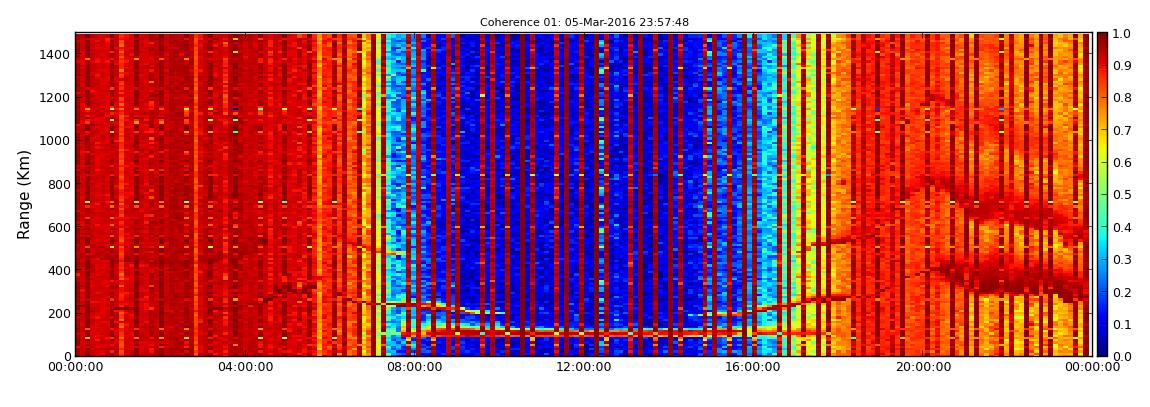
Task: Click the plot title "Coherence 01: 05-Mar-2016 23:57:48"
Action: (x=585, y=23)
